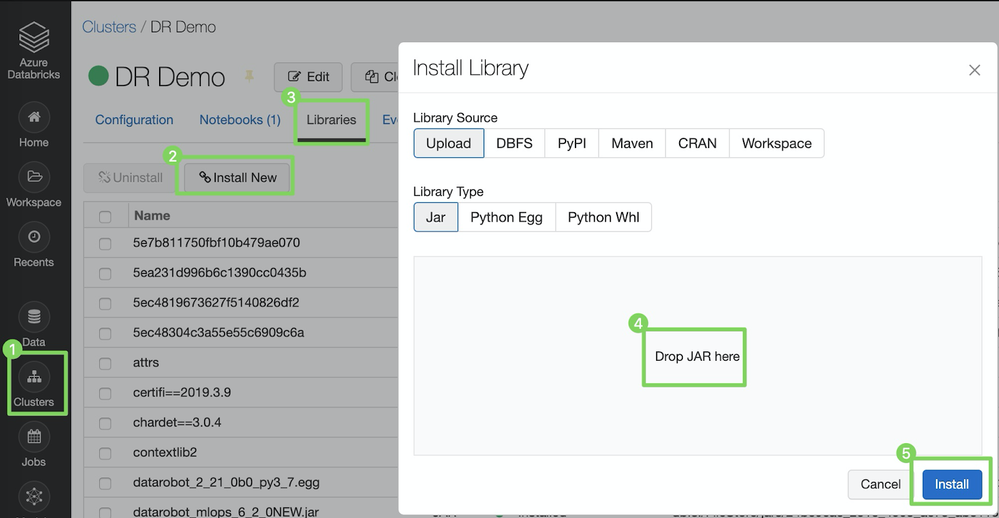Switch to the Libraries tab
This screenshot has width=999, height=518.
pos(331,120)
